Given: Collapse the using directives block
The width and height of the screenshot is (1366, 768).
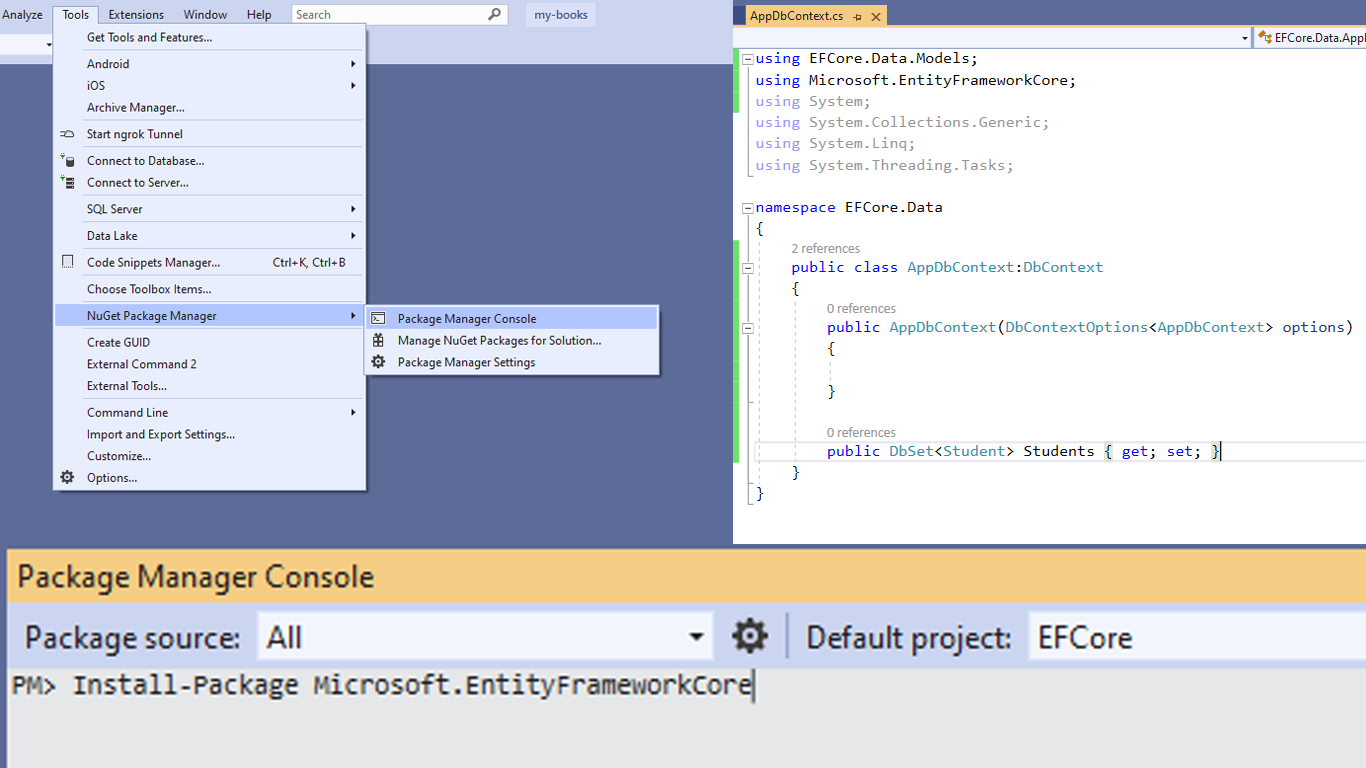Looking at the screenshot, I should [748, 59].
